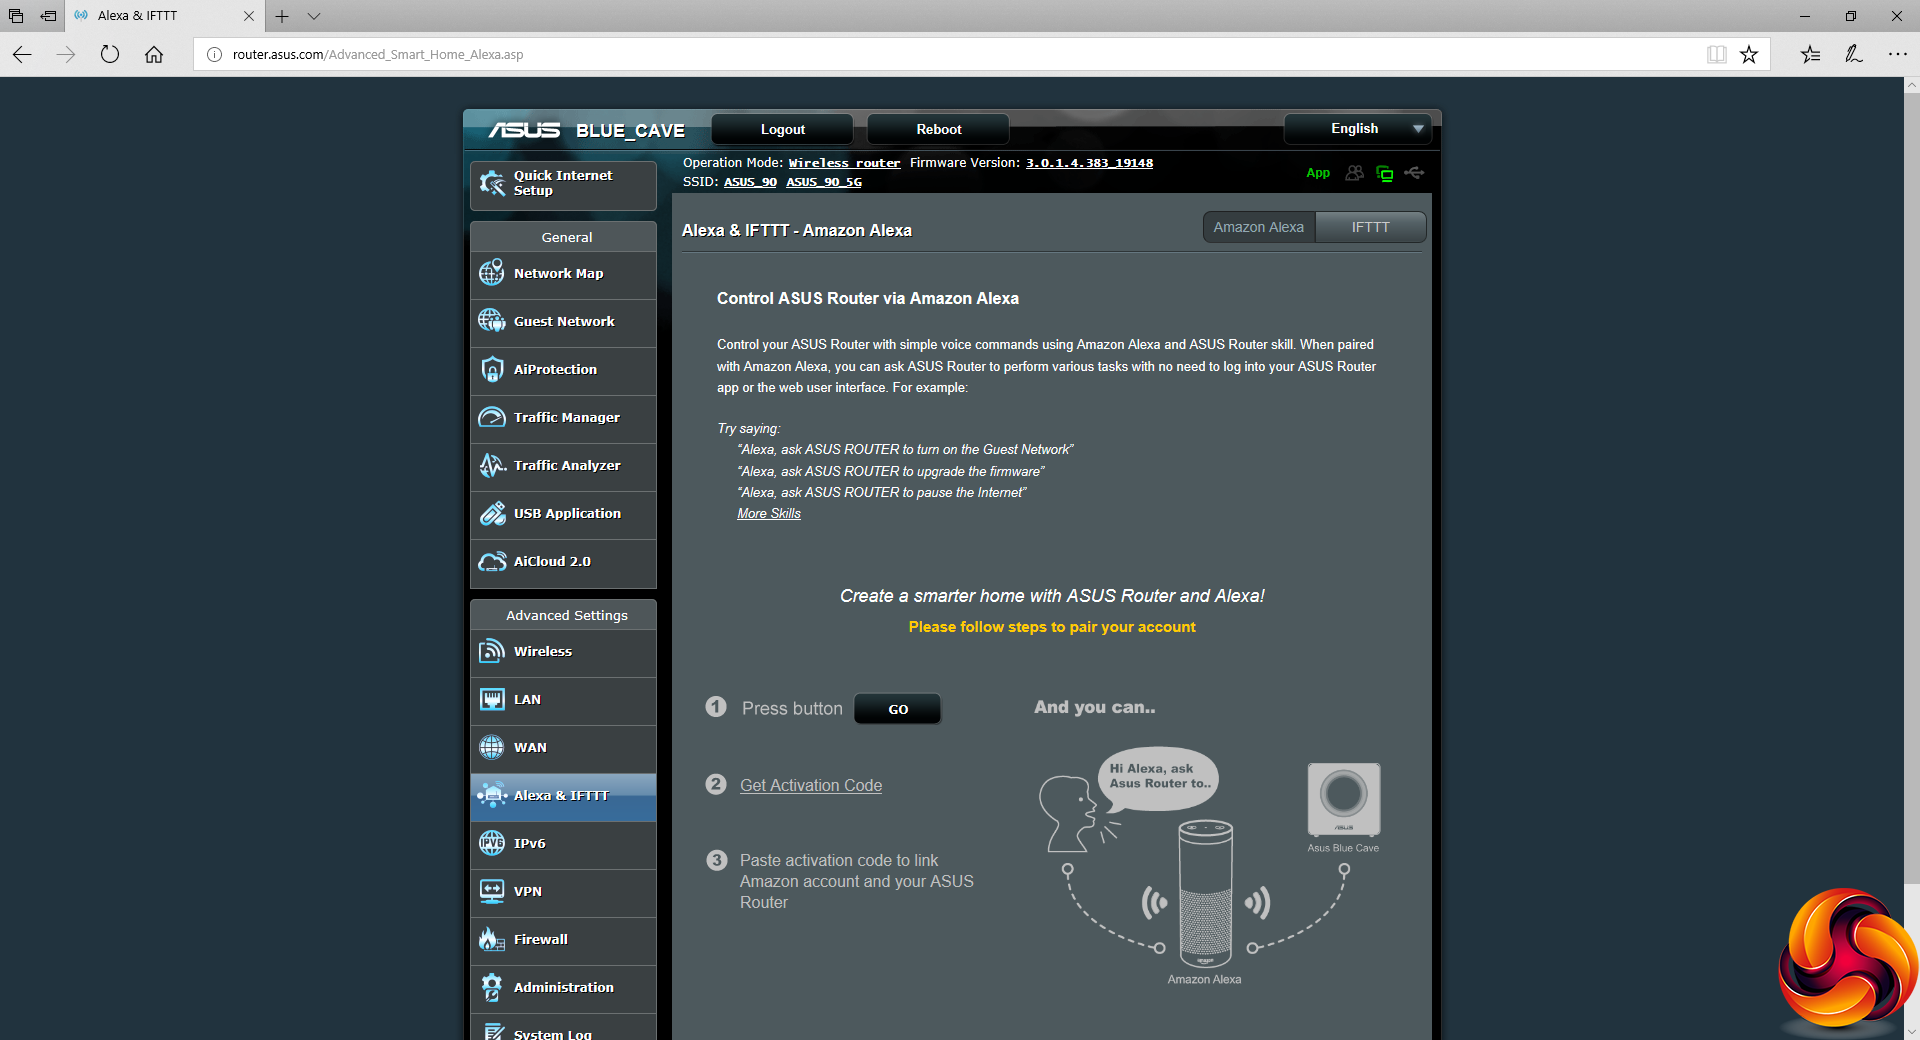The width and height of the screenshot is (1920, 1040).
Task: Click the Firewall label
Action: (540, 939)
